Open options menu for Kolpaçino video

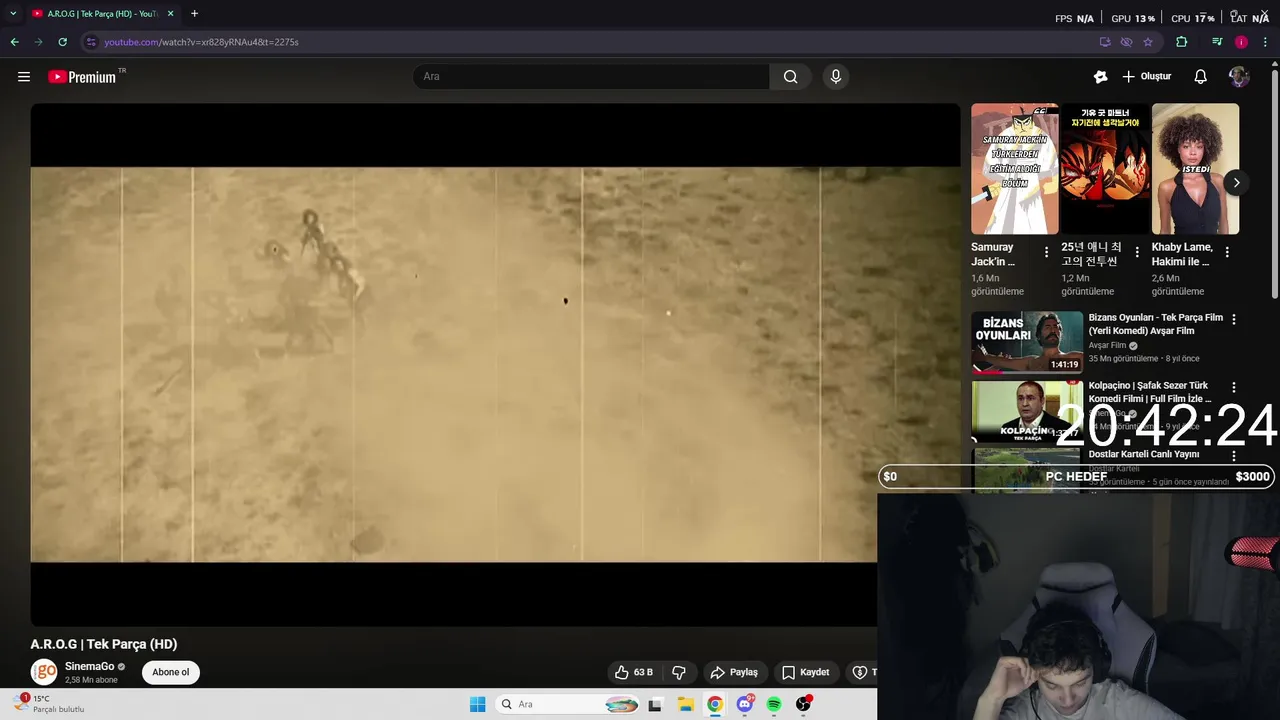[1233, 387]
